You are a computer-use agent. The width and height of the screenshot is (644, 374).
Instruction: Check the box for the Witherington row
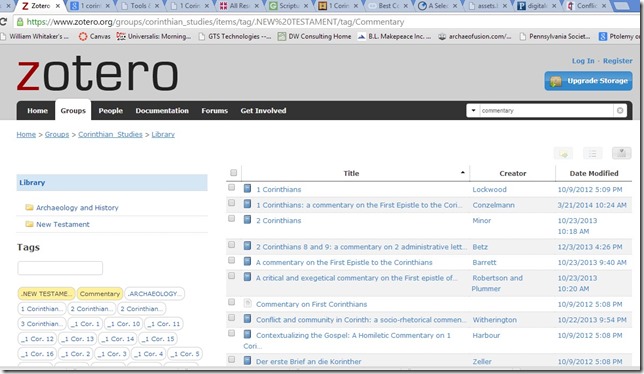tap(232, 318)
